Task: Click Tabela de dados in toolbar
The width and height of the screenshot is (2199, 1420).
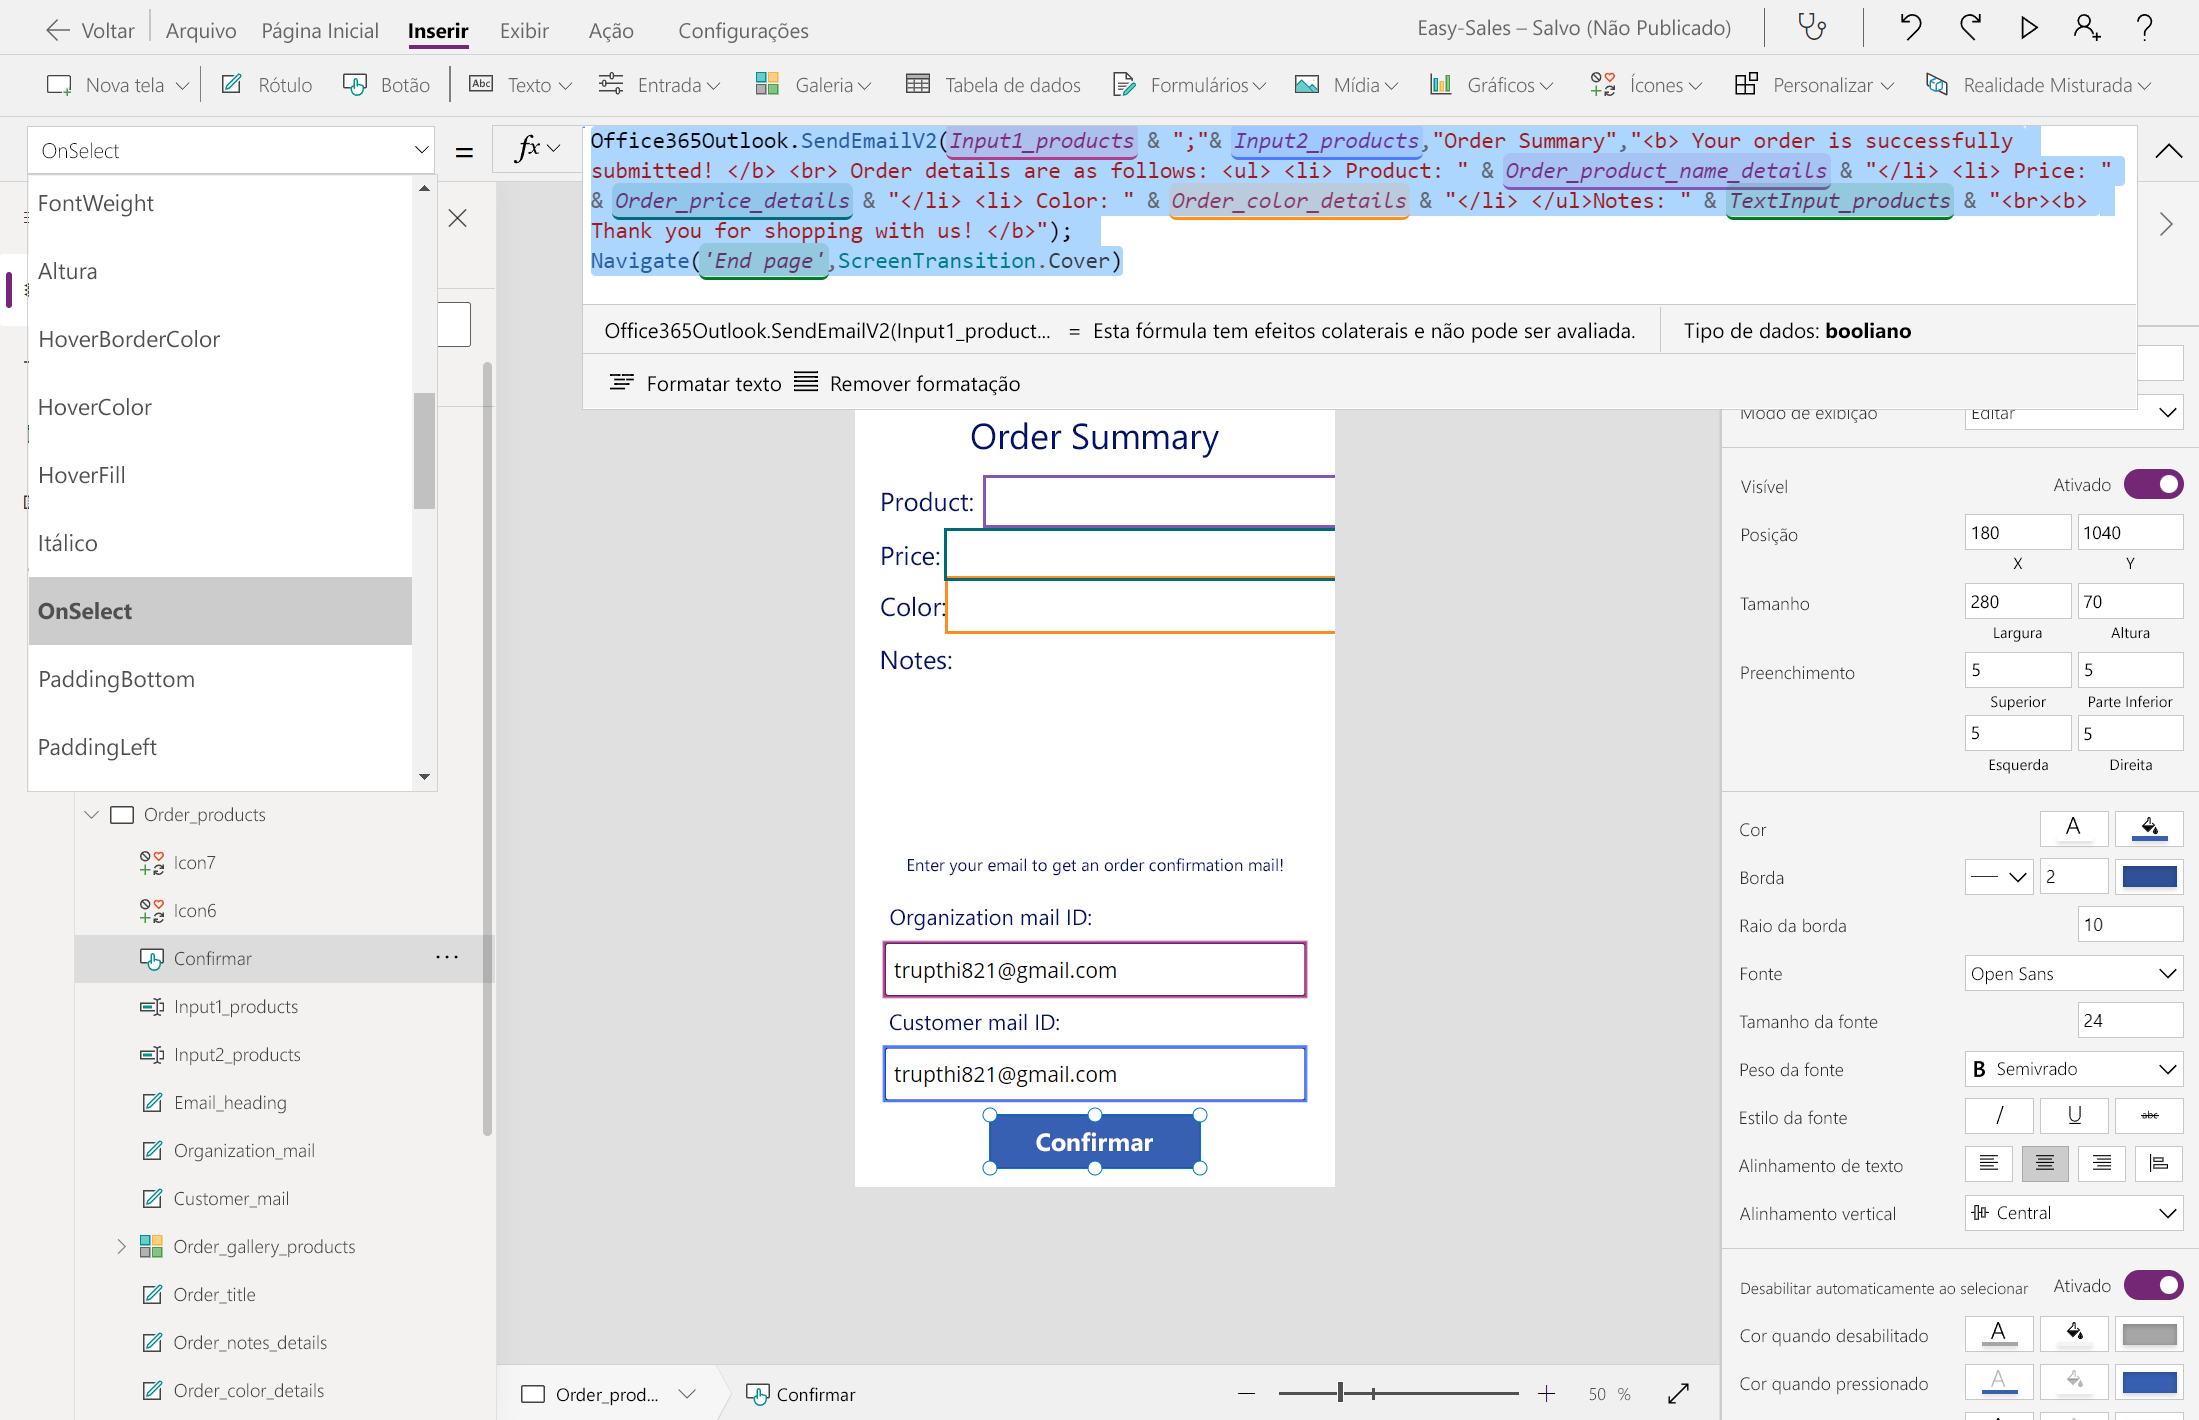Action: 993,85
